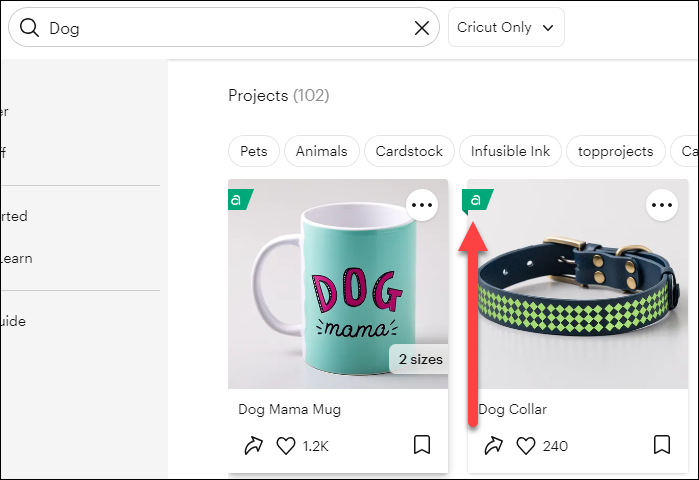Choose the Infusible Ink filter
This screenshot has height=480, width=699.
tap(511, 151)
